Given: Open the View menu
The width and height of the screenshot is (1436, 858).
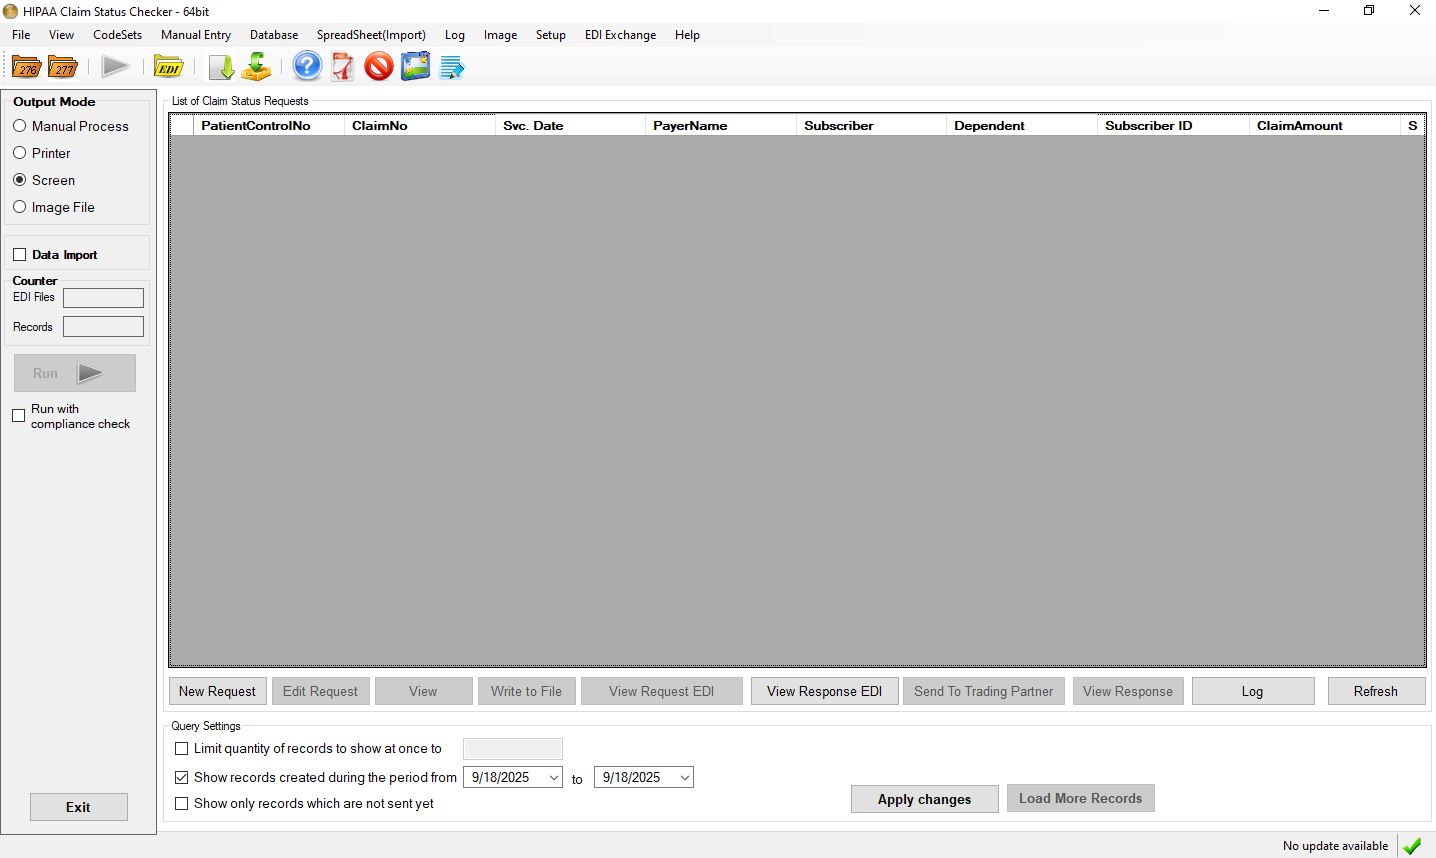Looking at the screenshot, I should coord(62,34).
